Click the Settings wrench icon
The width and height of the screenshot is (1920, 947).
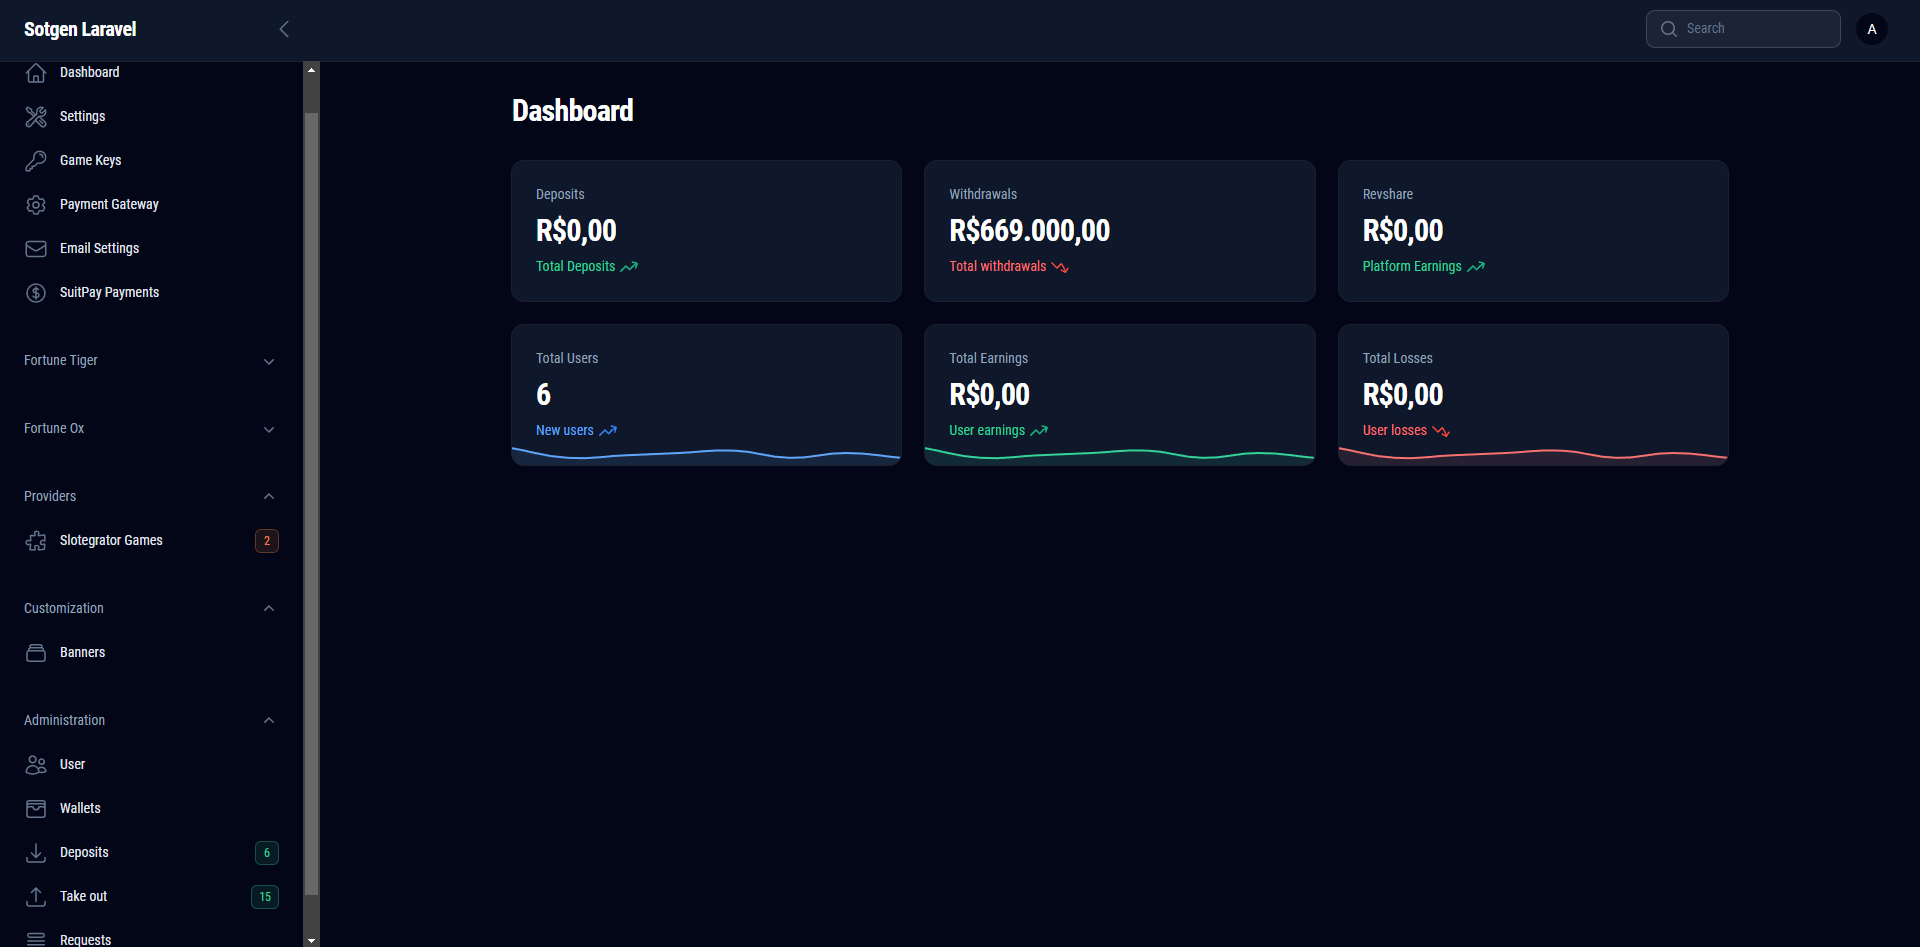[x=36, y=117]
